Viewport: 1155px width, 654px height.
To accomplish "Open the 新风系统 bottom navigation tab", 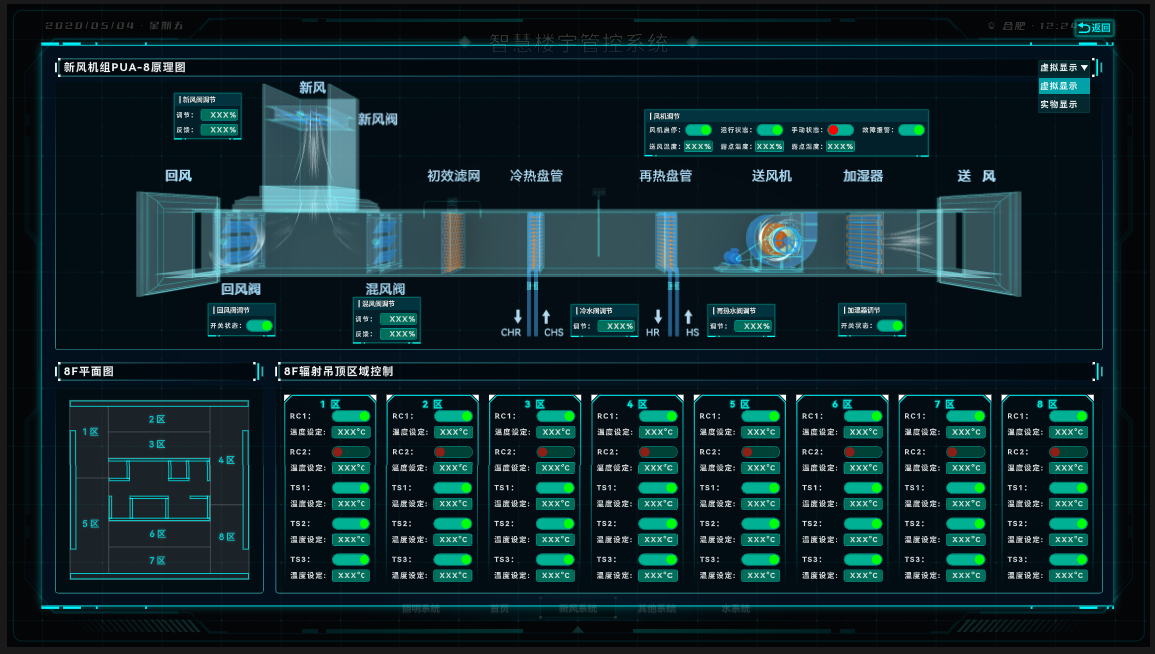I will 578,609.
